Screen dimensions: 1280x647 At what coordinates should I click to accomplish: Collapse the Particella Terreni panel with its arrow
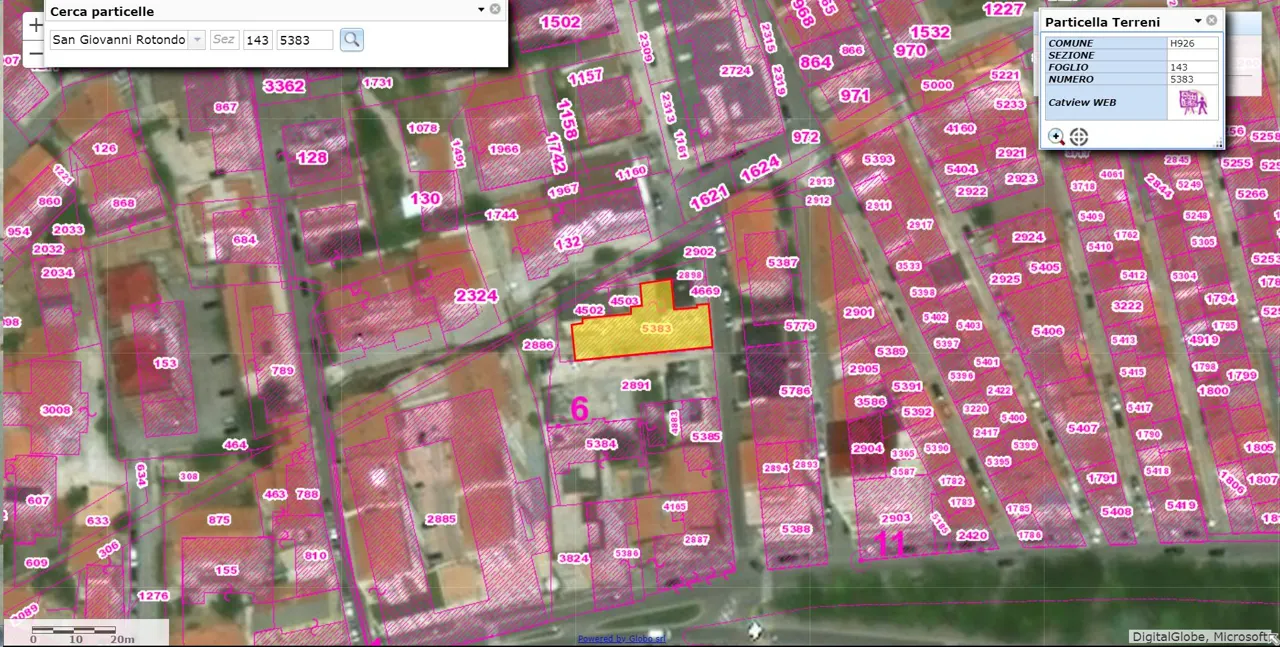(1198, 21)
